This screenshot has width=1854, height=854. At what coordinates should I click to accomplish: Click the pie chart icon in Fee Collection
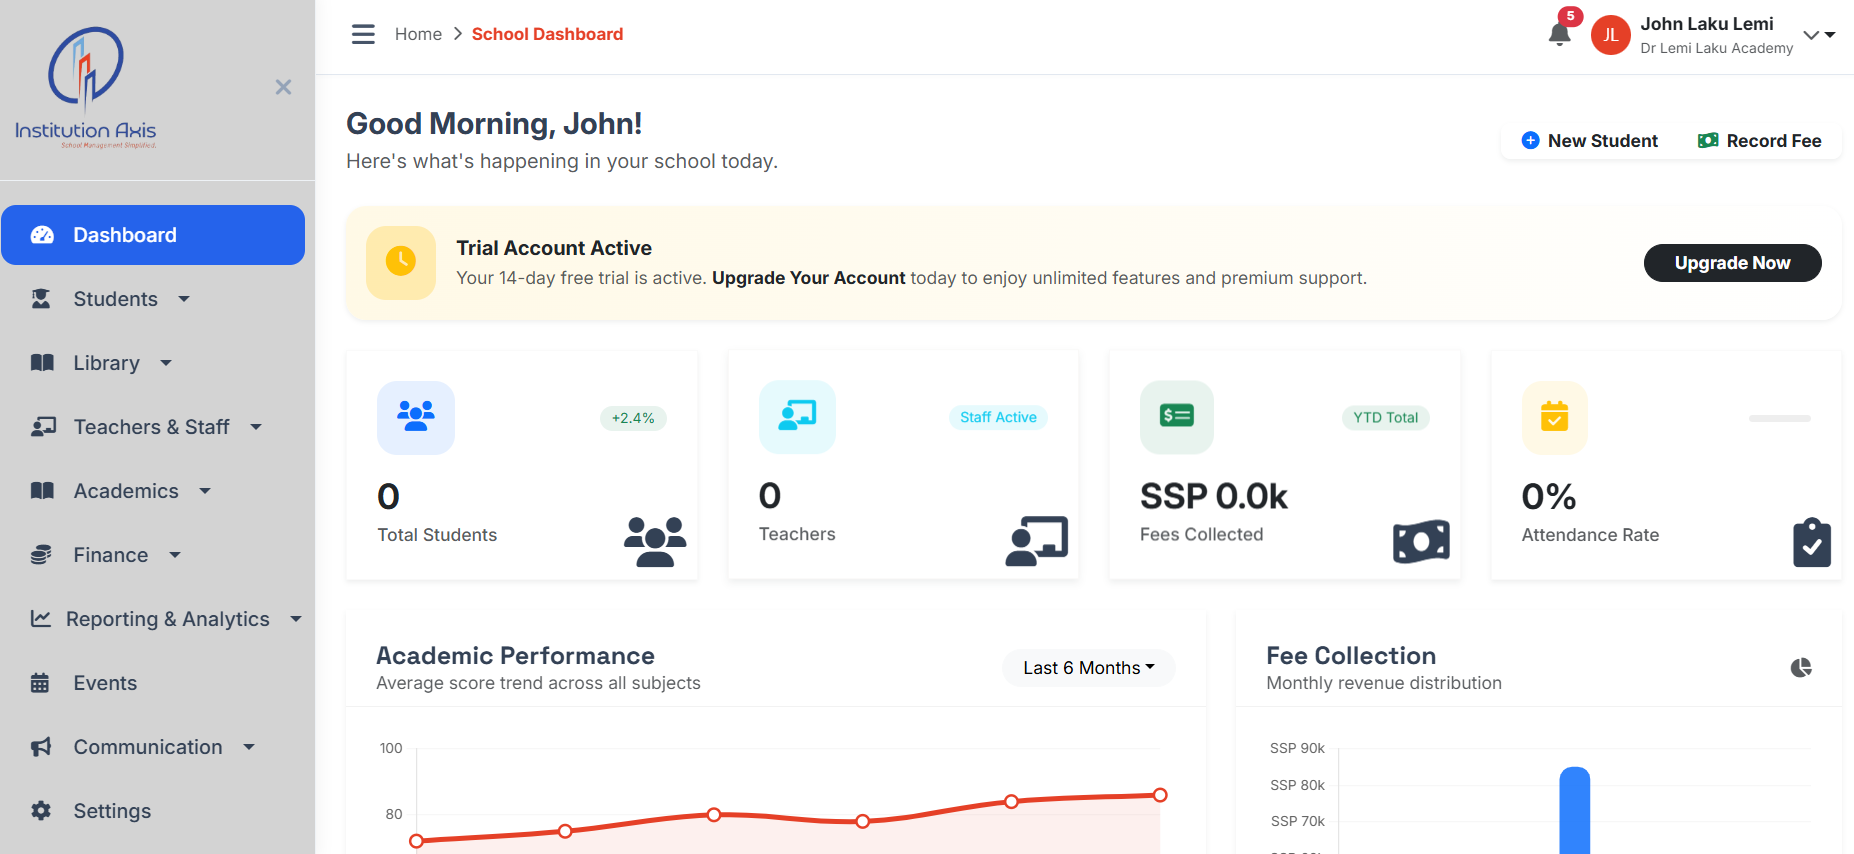(1801, 667)
